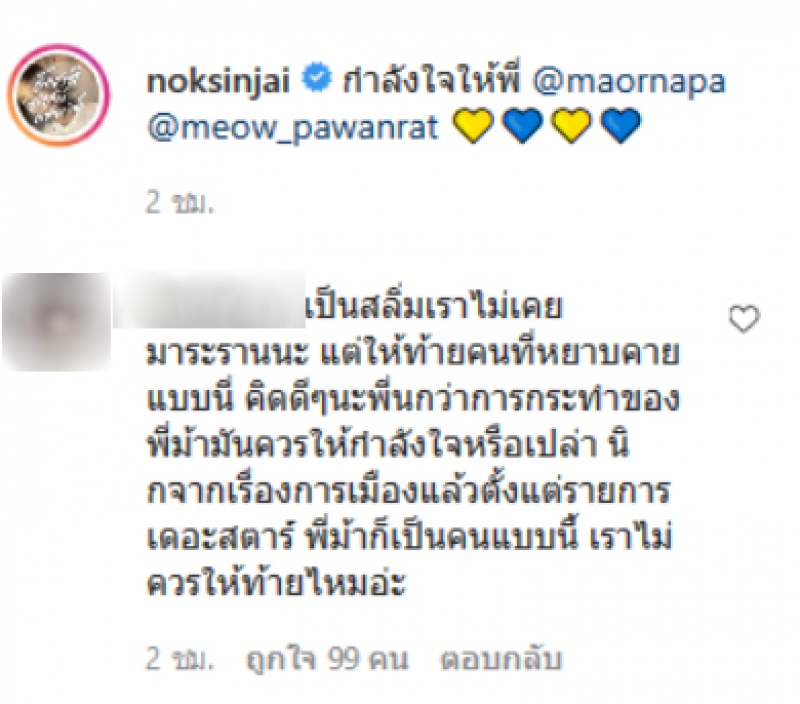Click the word เดอะสตาร์ in the comment
Image resolution: width=800 pixels, height=704 pixels.
click(219, 537)
